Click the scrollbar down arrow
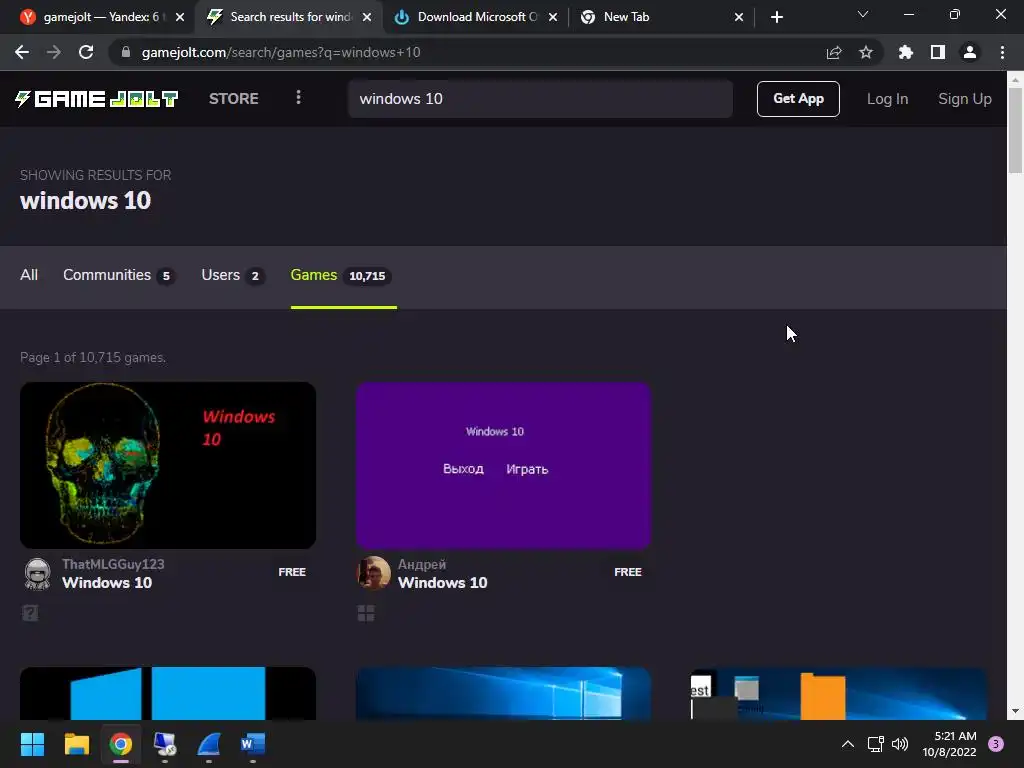1024x768 pixels. point(1015,711)
